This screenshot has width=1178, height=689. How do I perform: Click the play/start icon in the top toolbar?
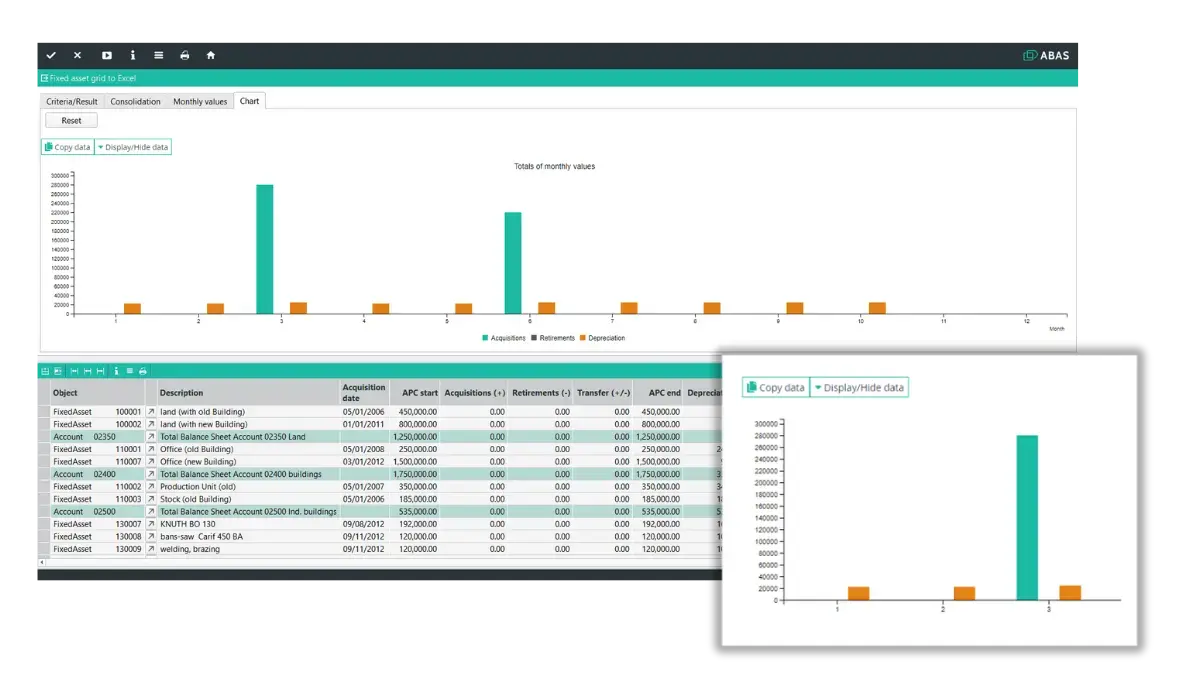coord(107,56)
